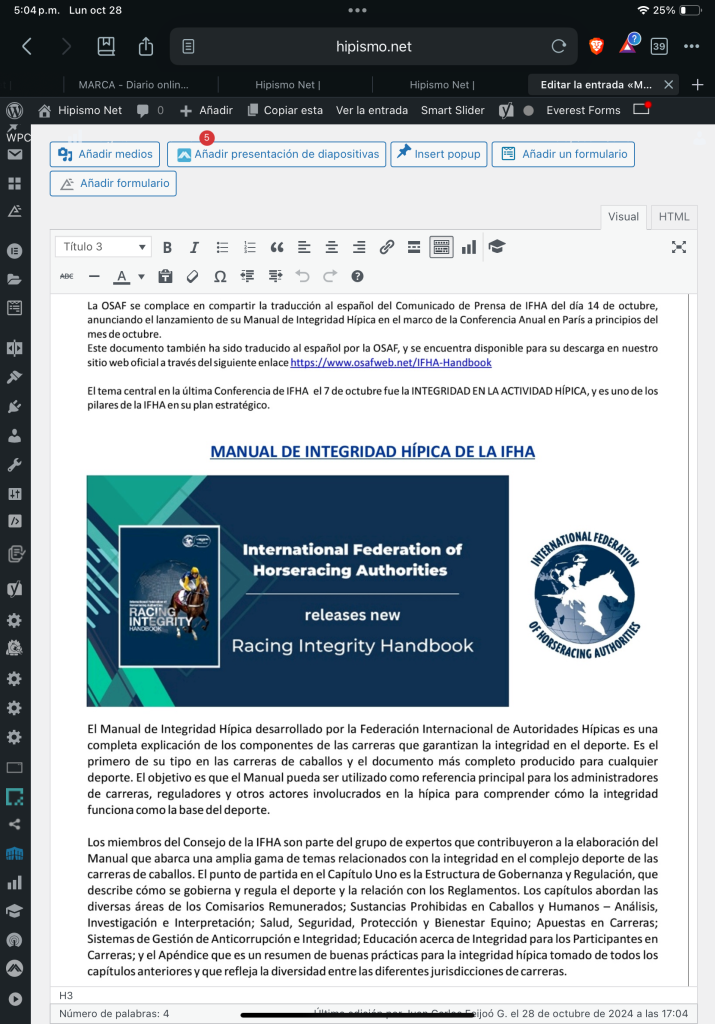Align text left

pyautogui.click(x=304, y=248)
